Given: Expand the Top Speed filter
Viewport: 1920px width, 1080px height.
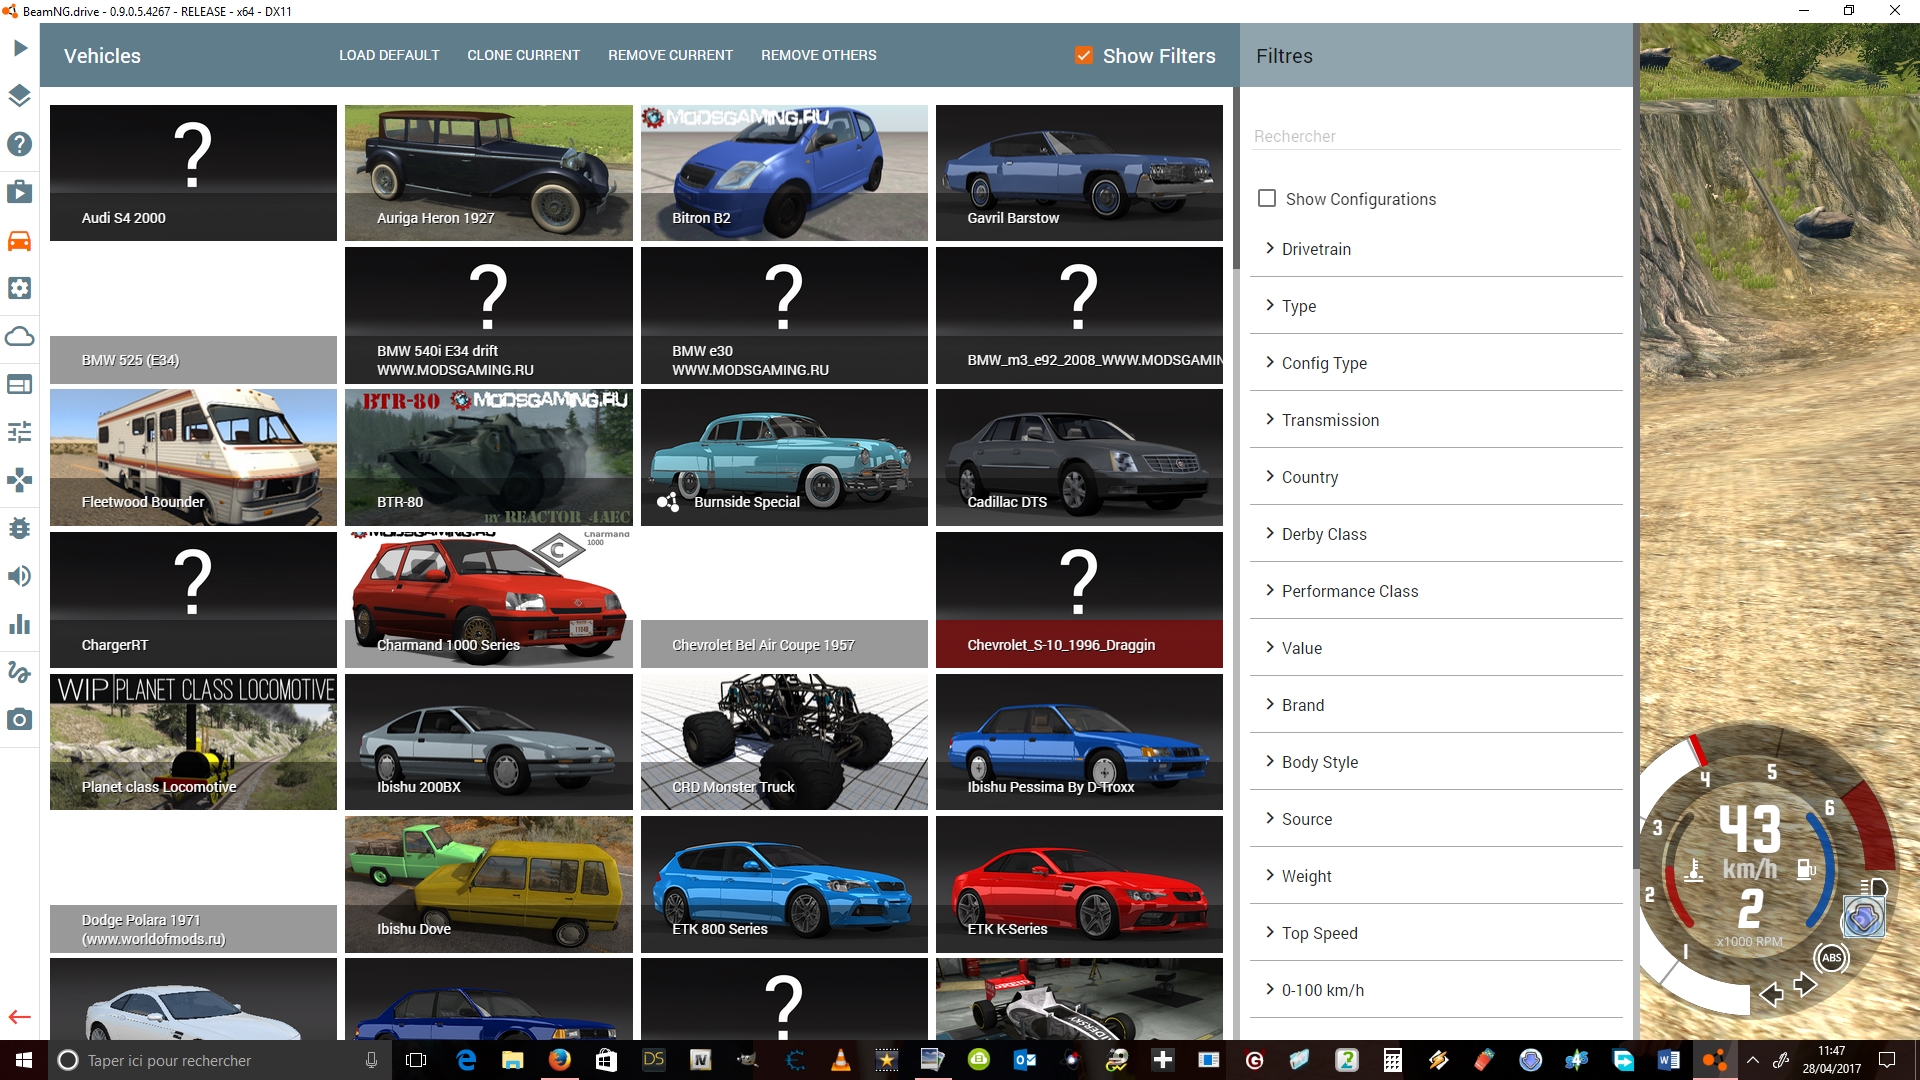Looking at the screenshot, I should tap(1436, 933).
